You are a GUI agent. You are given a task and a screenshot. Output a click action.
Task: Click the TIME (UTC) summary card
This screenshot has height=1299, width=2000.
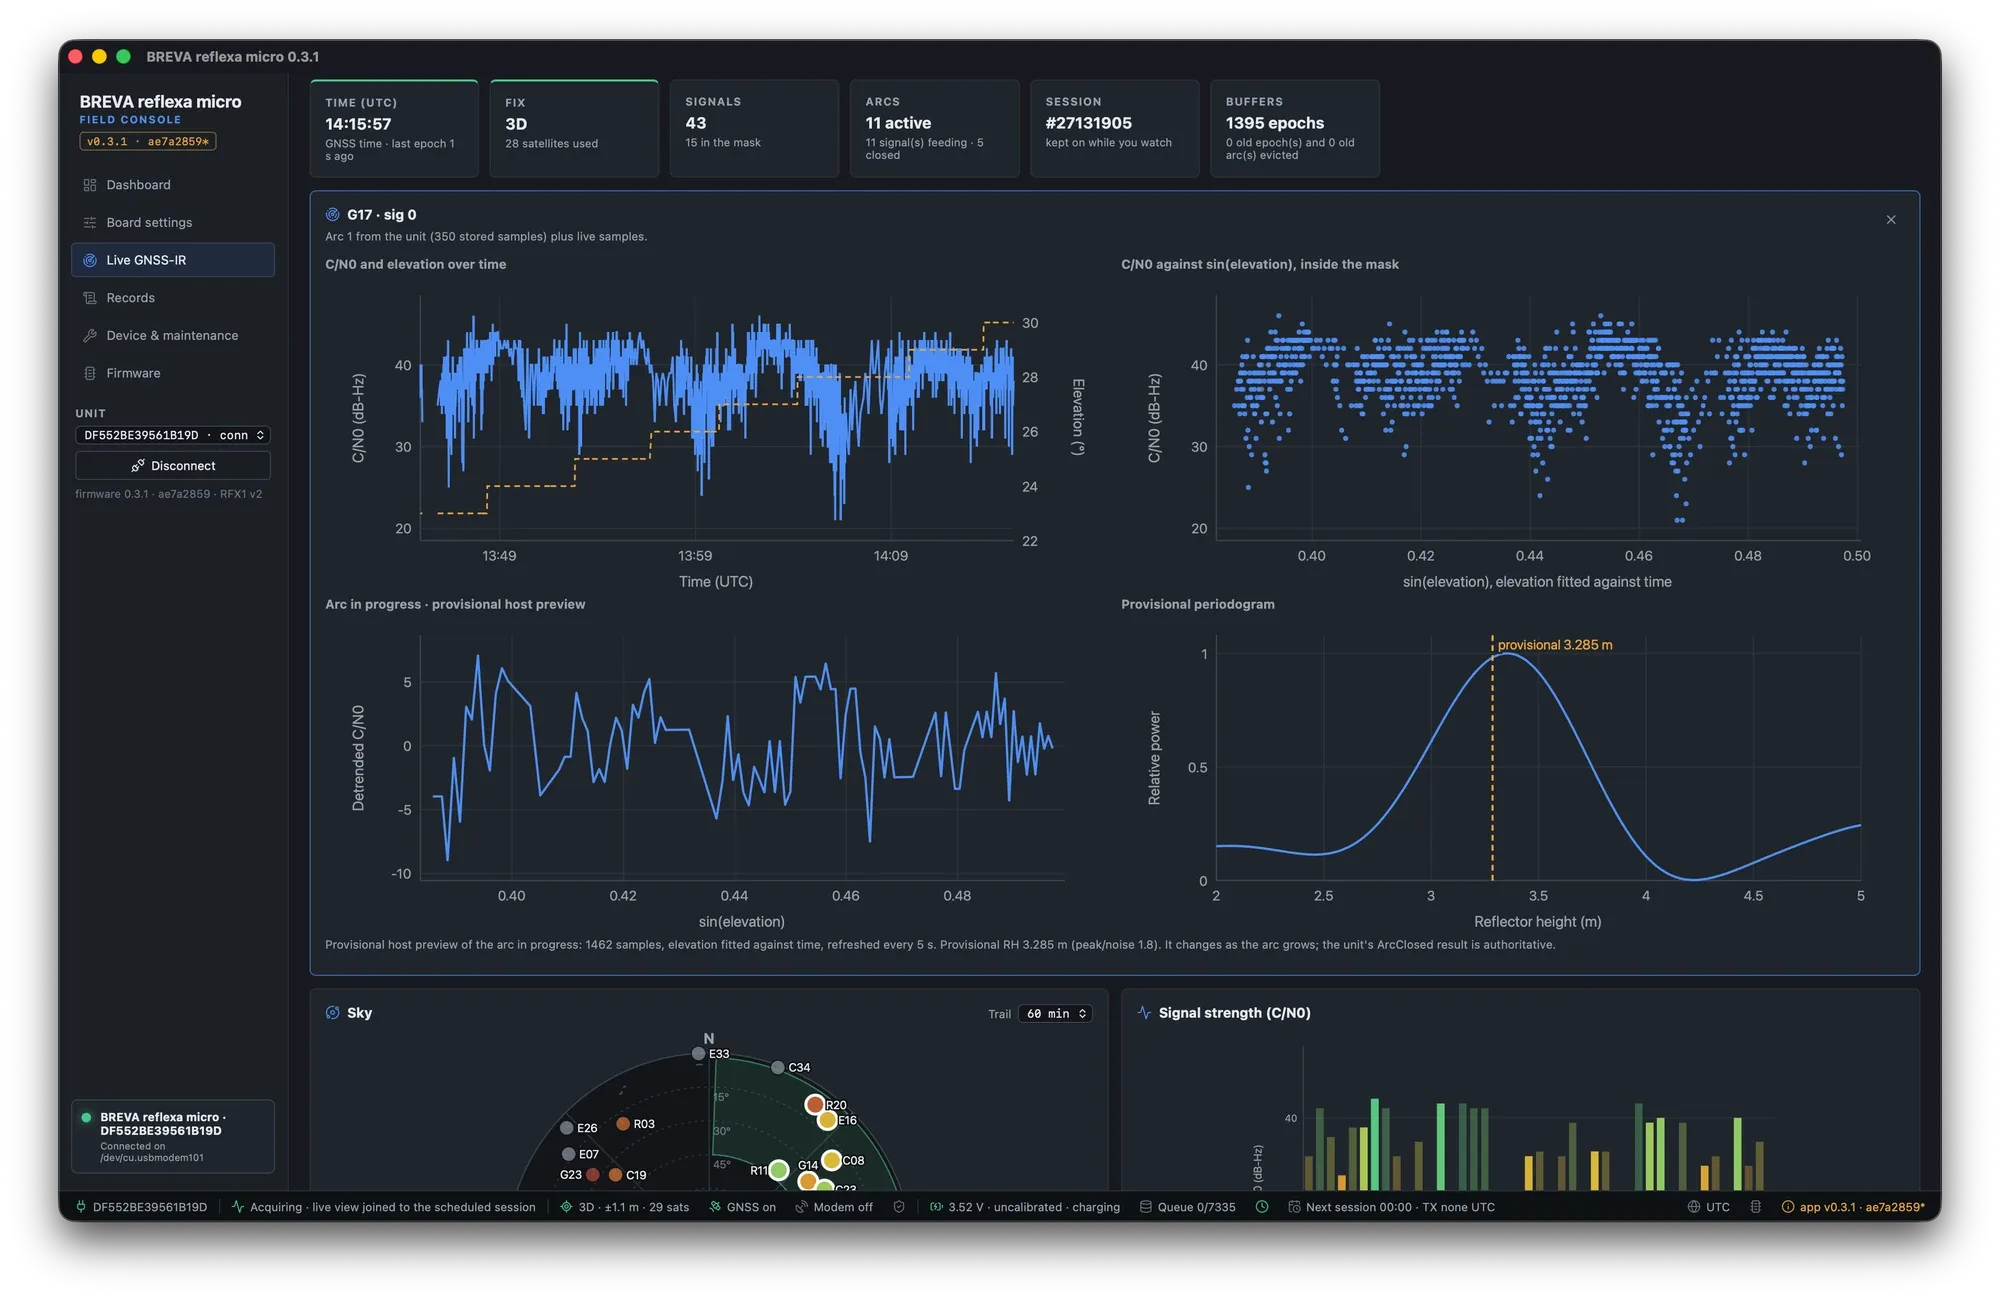(x=394, y=129)
